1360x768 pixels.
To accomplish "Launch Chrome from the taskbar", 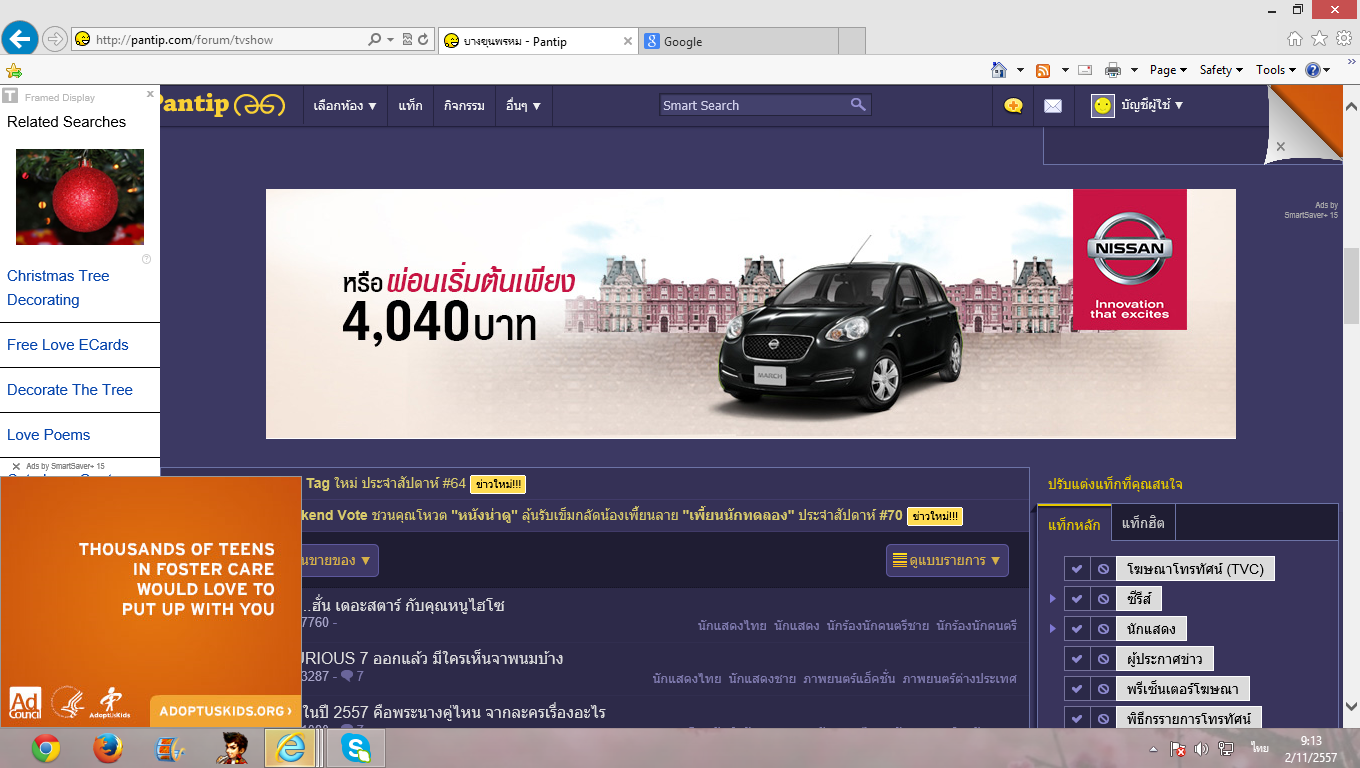I will tap(45, 748).
